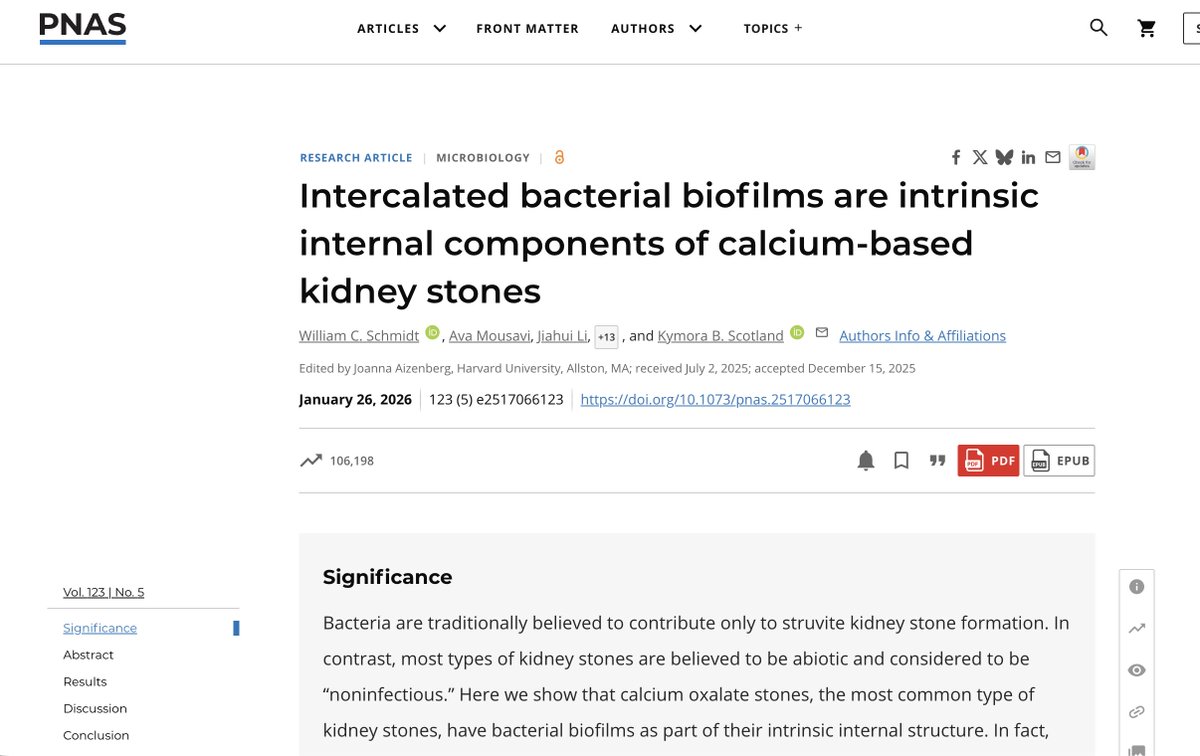Image resolution: width=1200 pixels, height=756 pixels.
Task: Jump to Abstract in sidebar navigation
Action: [88, 655]
